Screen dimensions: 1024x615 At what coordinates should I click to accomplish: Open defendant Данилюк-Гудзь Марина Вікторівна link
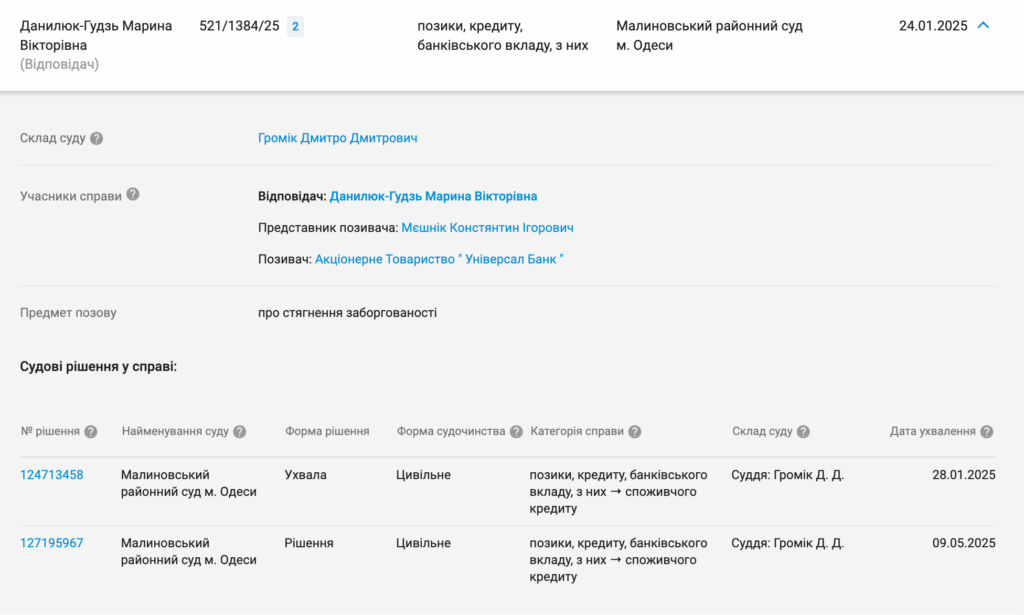tap(433, 196)
